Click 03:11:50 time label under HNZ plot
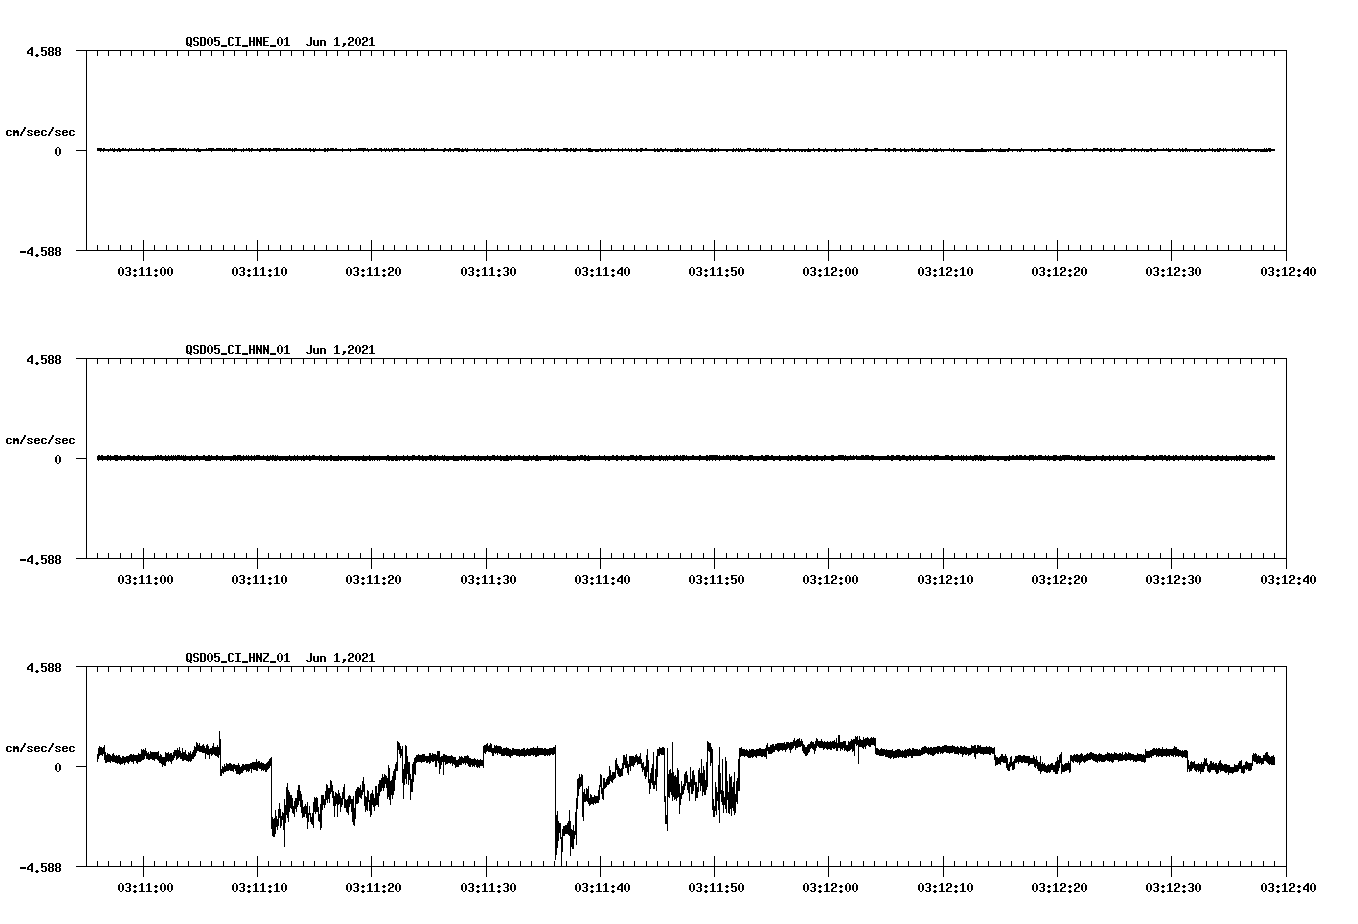The width and height of the screenshot is (1358, 924). (716, 887)
